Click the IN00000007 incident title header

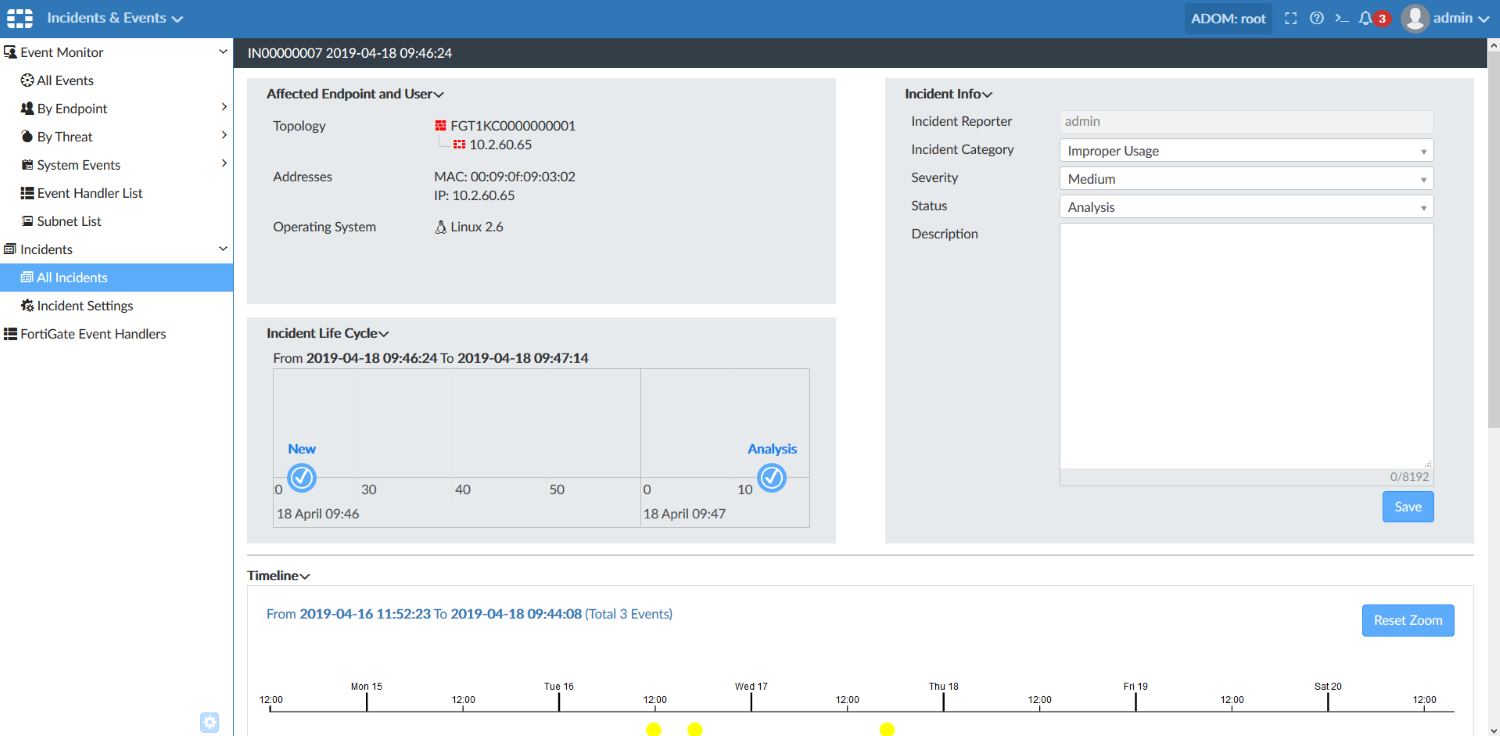click(349, 53)
